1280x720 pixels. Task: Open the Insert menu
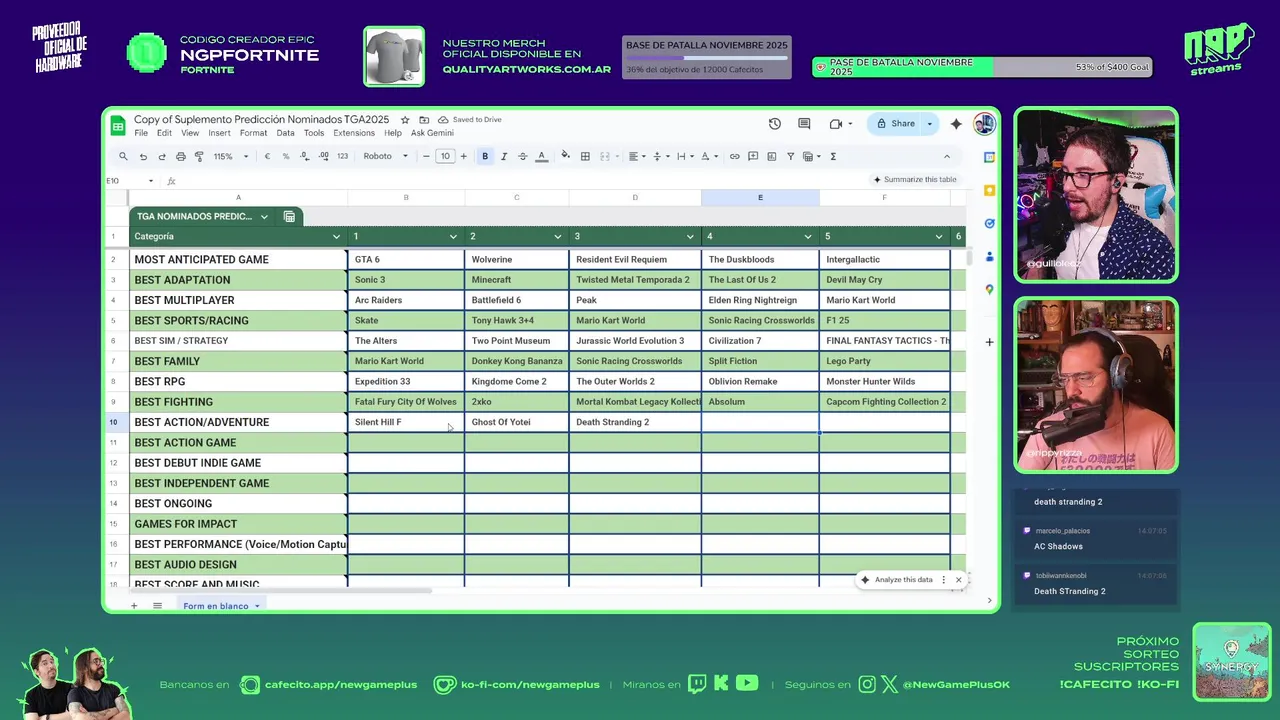point(219,133)
